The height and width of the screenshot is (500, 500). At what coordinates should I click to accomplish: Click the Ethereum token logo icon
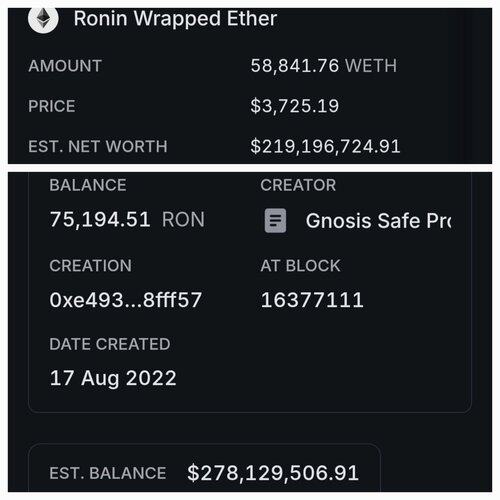pyautogui.click(x=43, y=20)
